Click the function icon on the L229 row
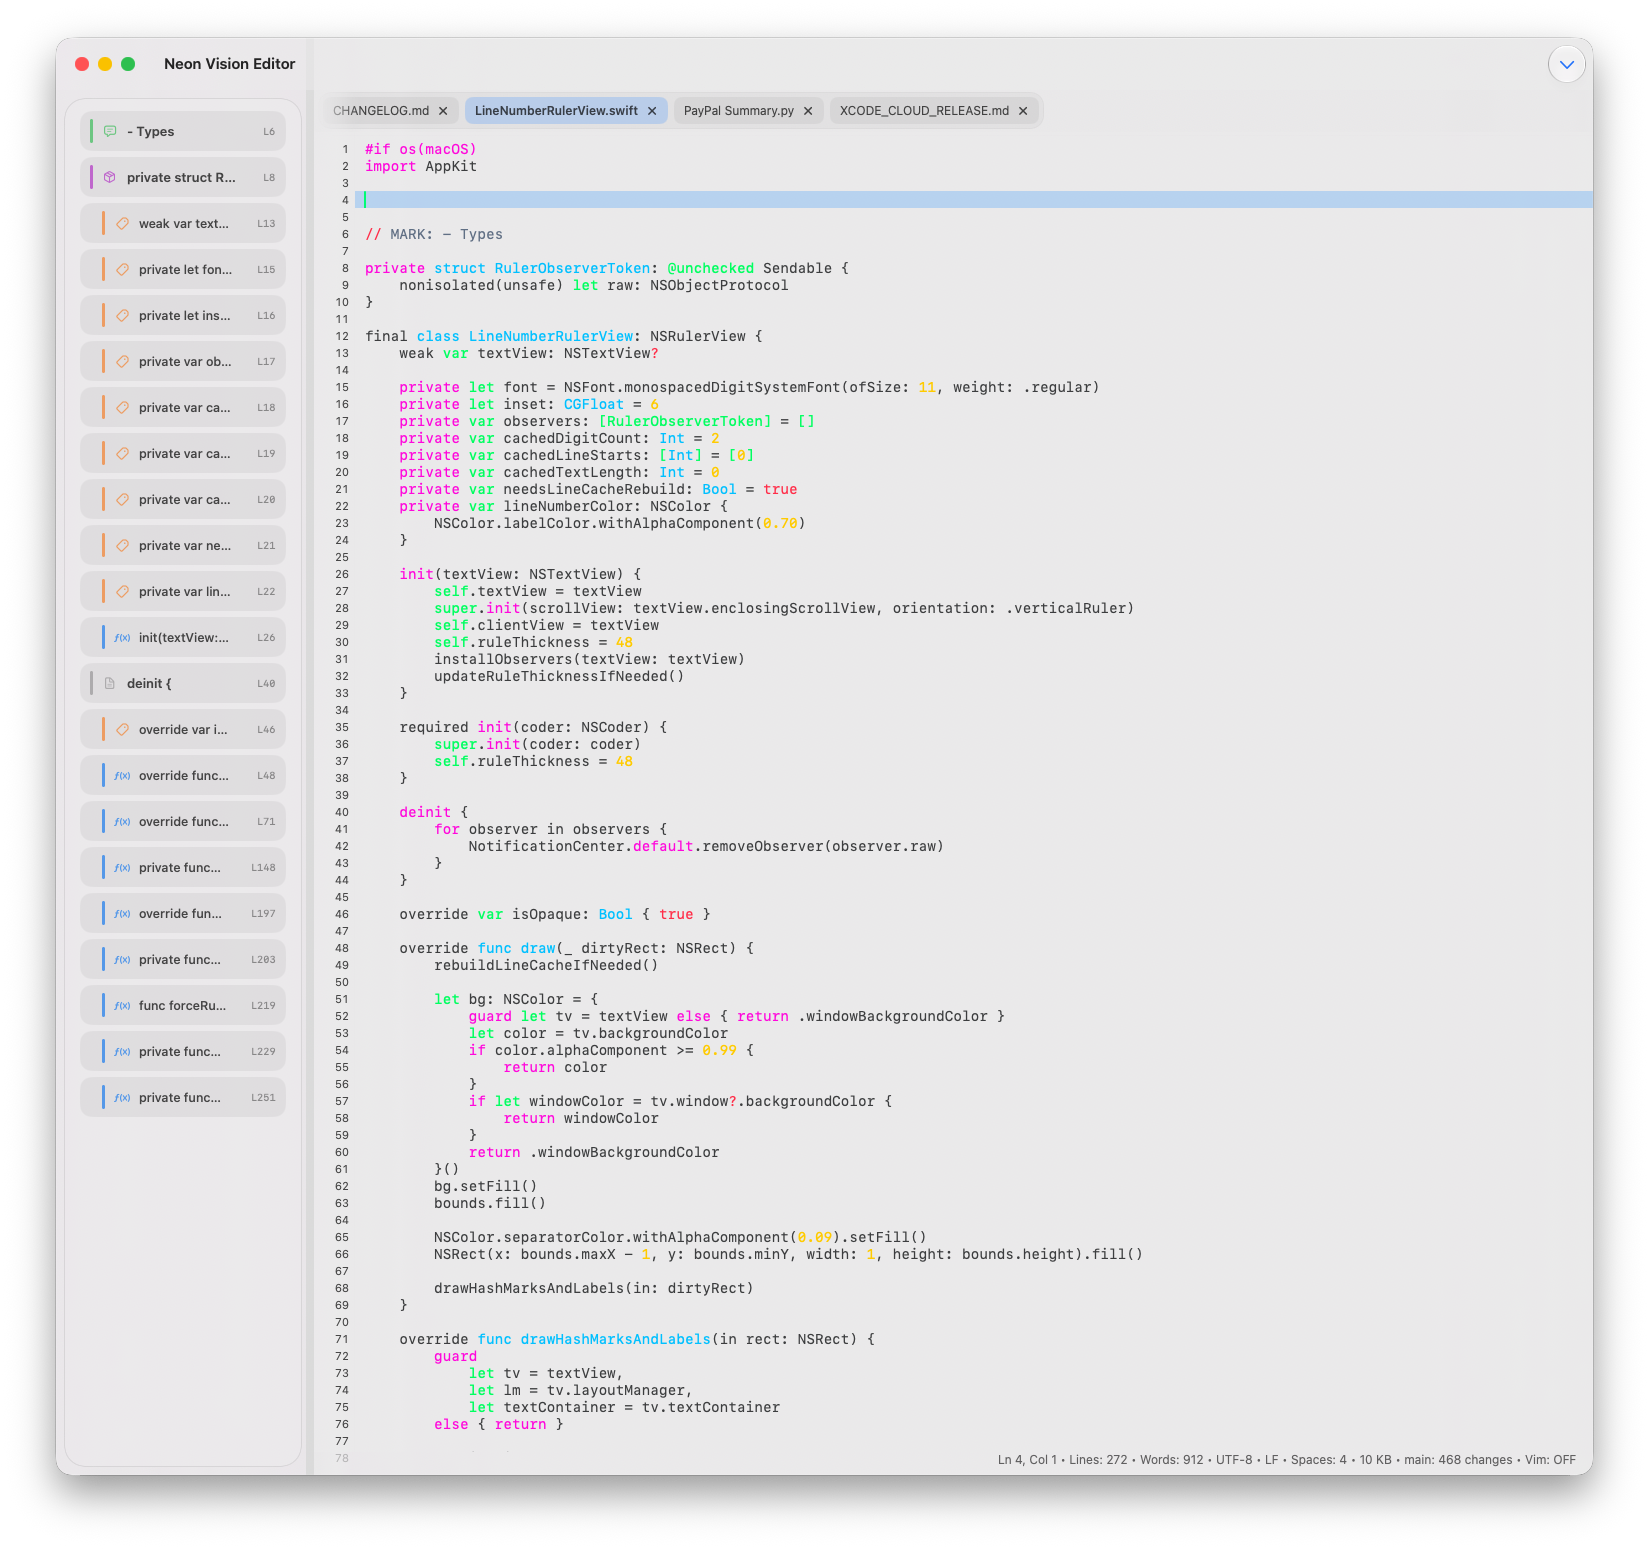The height and width of the screenshot is (1549, 1649). coord(122,1051)
